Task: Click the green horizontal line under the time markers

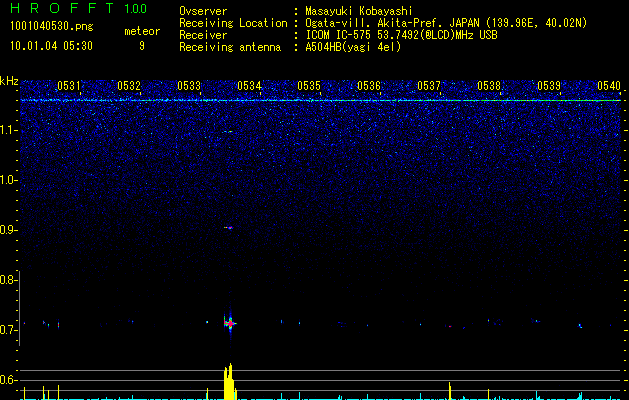Action: (x=320, y=100)
